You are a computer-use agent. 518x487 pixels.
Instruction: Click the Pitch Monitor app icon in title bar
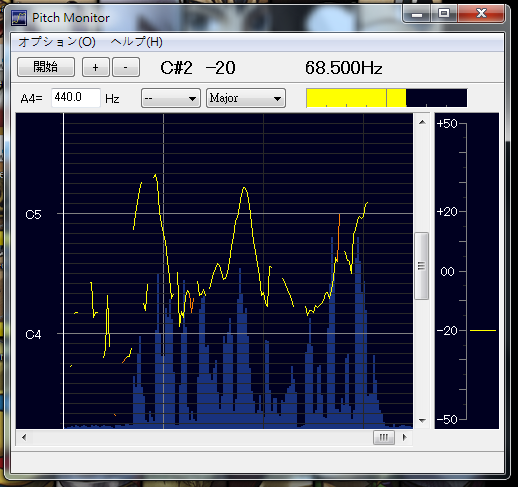pyautogui.click(x=19, y=18)
